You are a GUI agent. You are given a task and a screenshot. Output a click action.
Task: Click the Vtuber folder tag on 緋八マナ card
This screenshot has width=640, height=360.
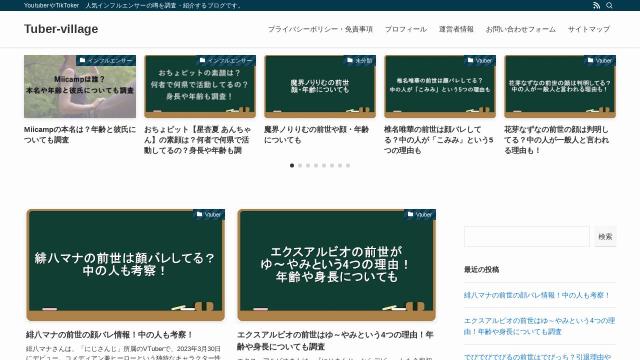tap(209, 215)
